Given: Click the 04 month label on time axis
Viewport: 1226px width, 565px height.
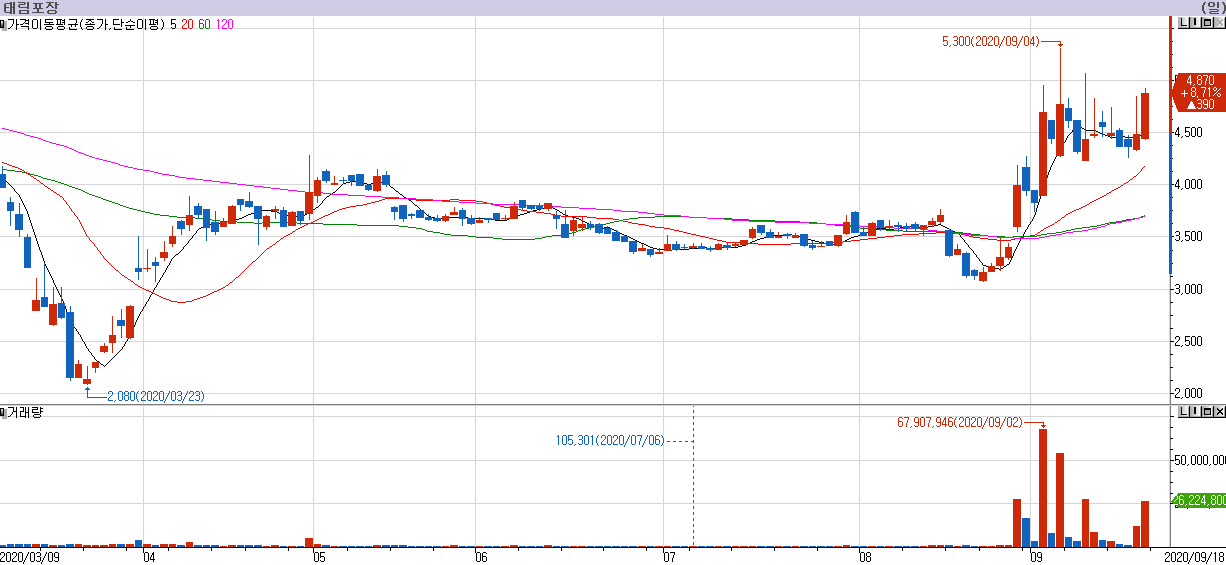Looking at the screenshot, I should [149, 556].
